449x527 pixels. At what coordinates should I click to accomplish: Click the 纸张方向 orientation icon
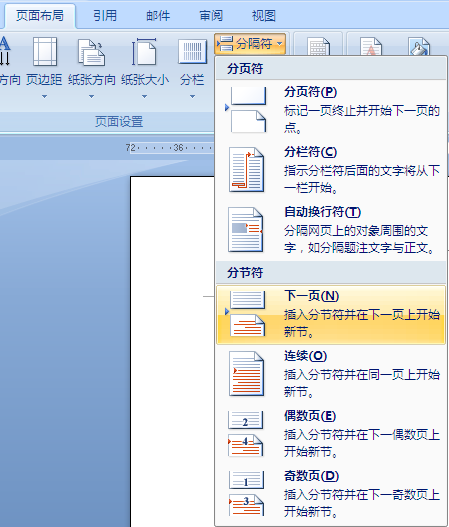point(91,51)
